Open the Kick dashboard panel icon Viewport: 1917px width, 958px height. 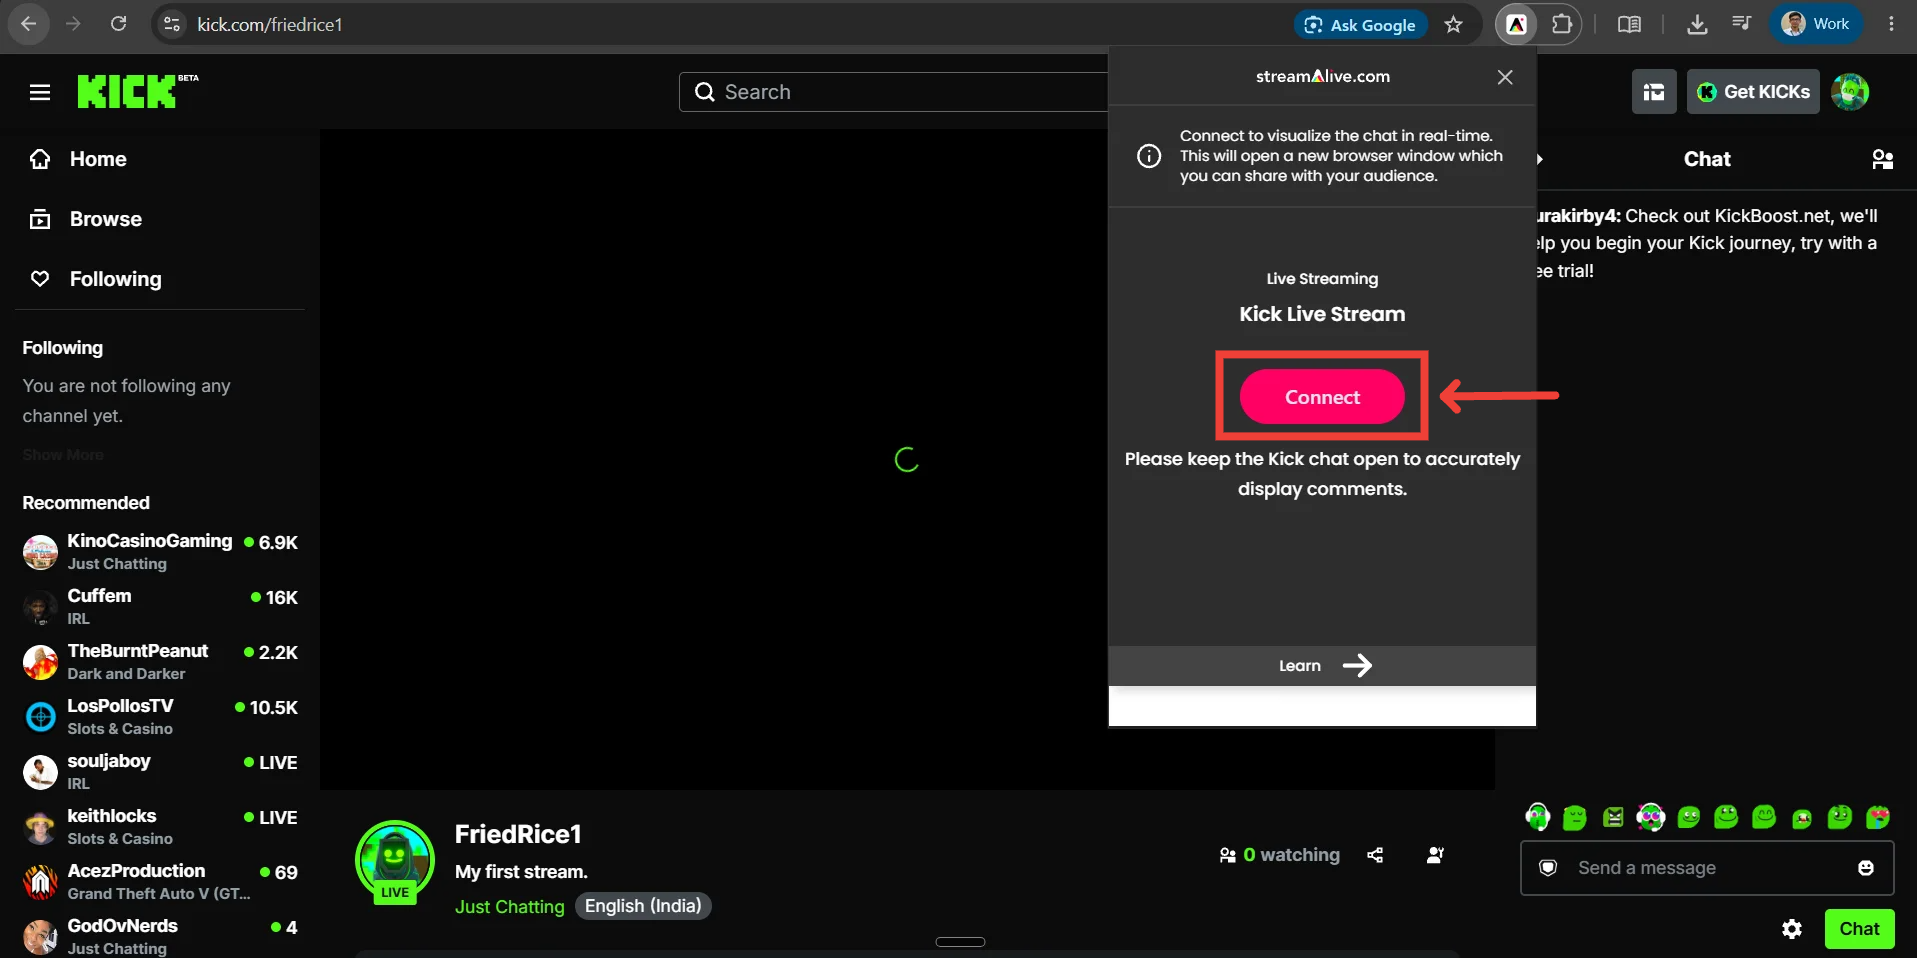point(1654,92)
